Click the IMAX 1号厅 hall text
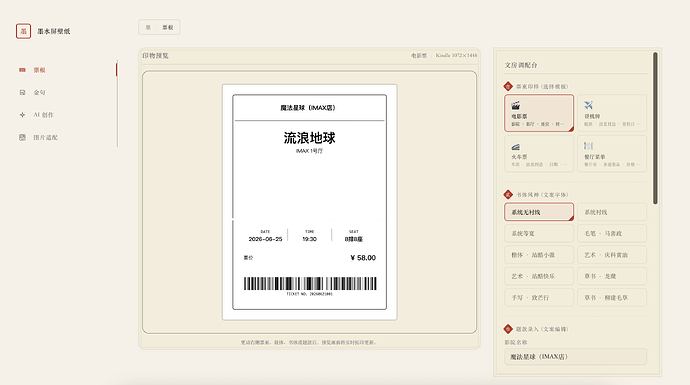690x385 pixels. tap(309, 151)
